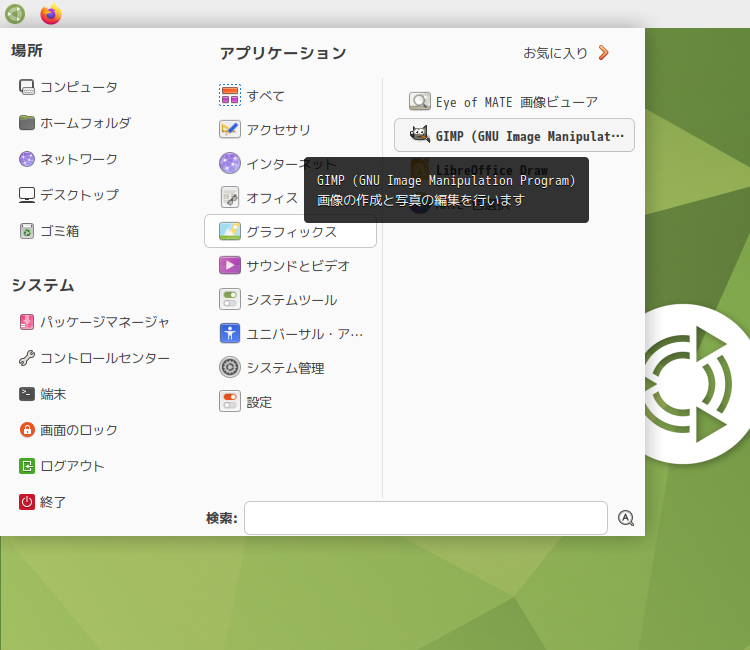Open デスクトップ folder entry
The width and height of the screenshot is (750, 650).
(69, 195)
